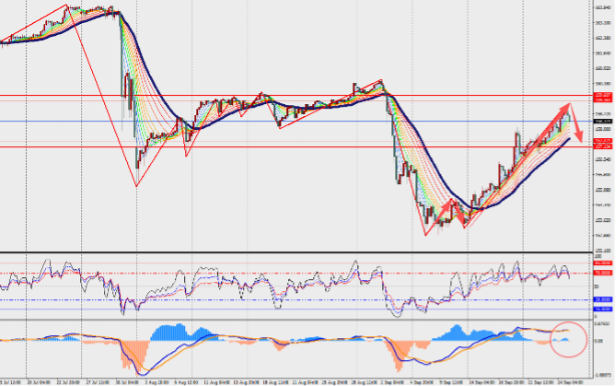Click the 163.840 price scale label
This screenshot has height=386, width=616.
pos(603,7)
